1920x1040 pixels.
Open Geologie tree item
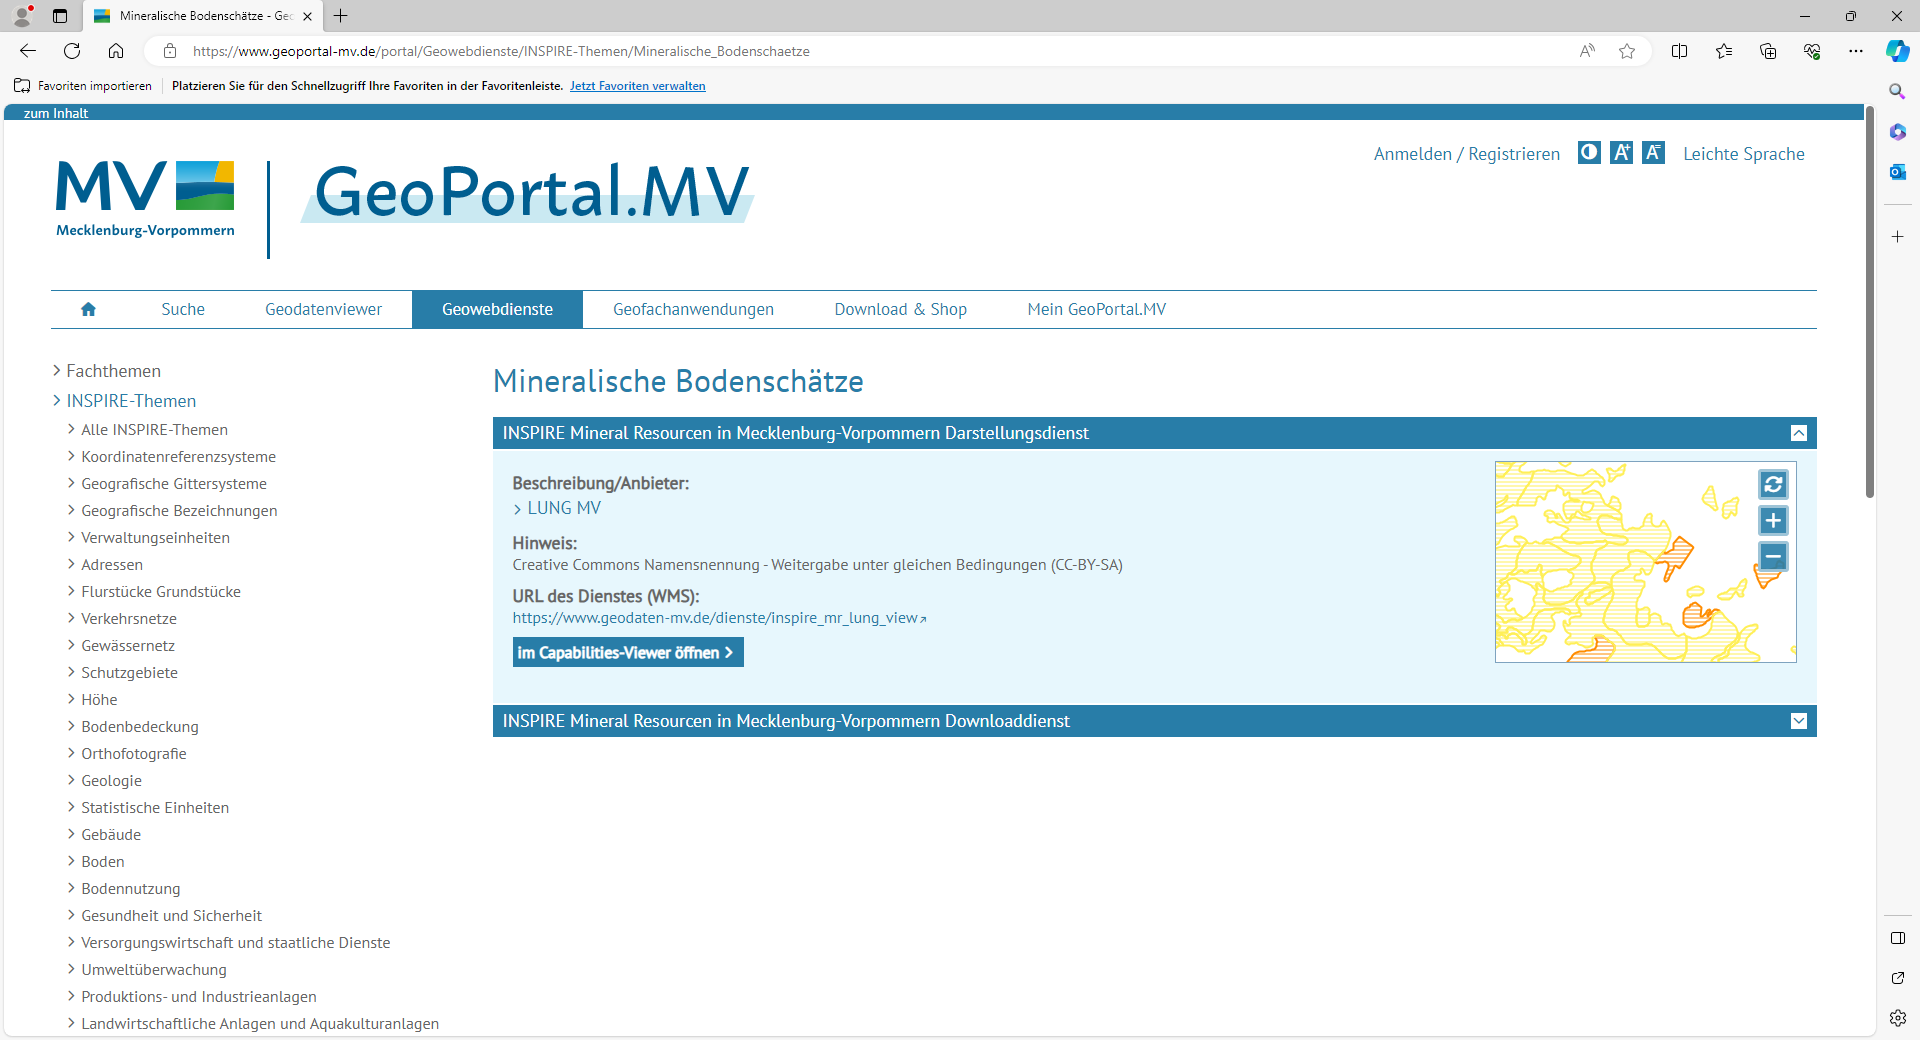tap(111, 781)
